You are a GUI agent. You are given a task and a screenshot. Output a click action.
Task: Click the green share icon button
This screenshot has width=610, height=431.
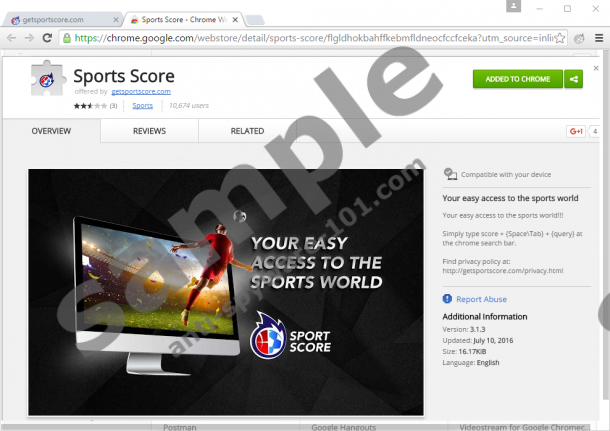point(574,79)
